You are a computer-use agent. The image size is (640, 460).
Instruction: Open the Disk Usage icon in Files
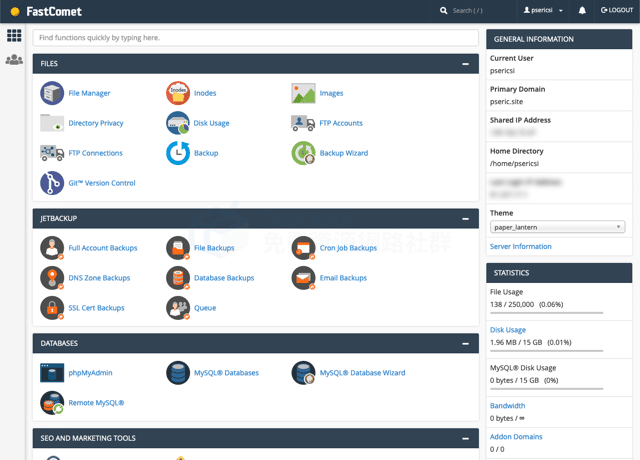(x=178, y=123)
